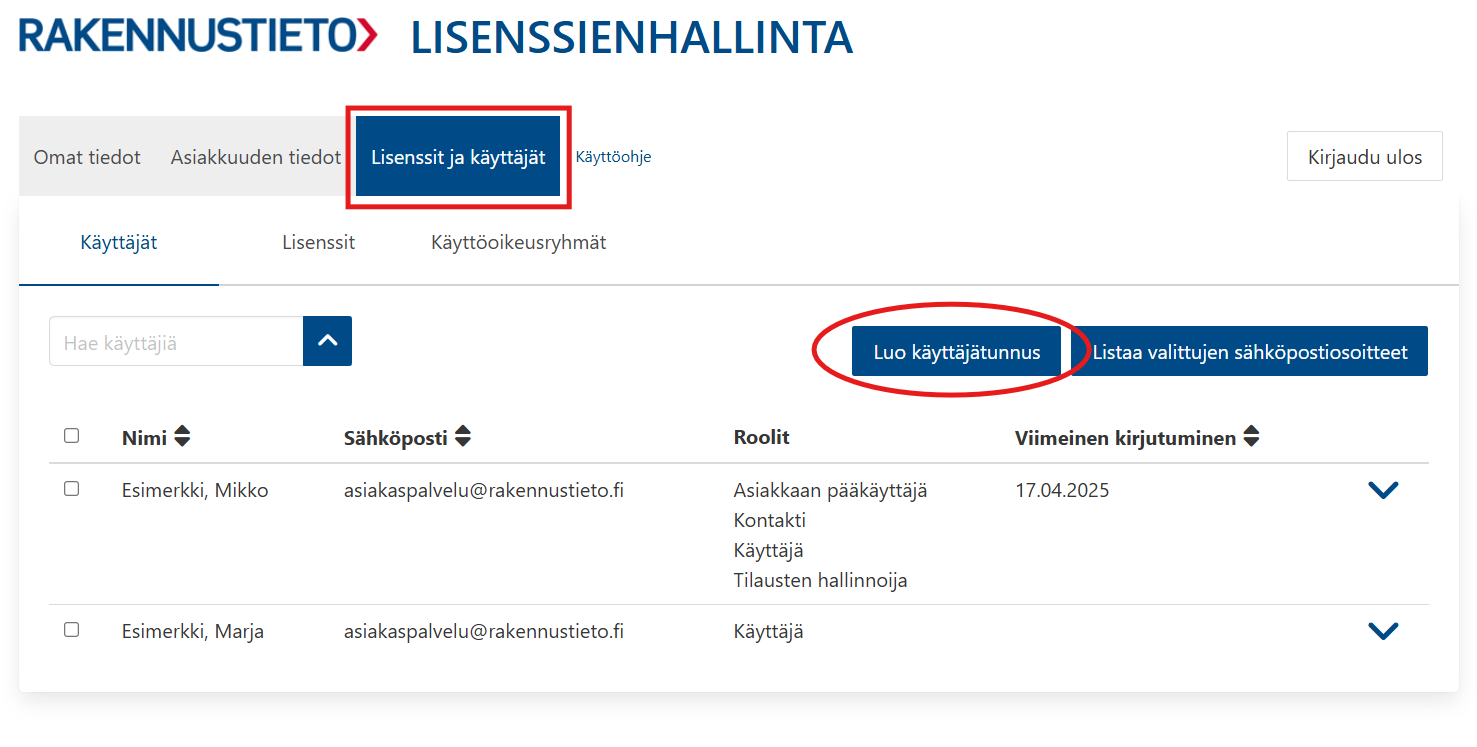
Task: Open the Käyttöohje link
Action: coord(614,157)
